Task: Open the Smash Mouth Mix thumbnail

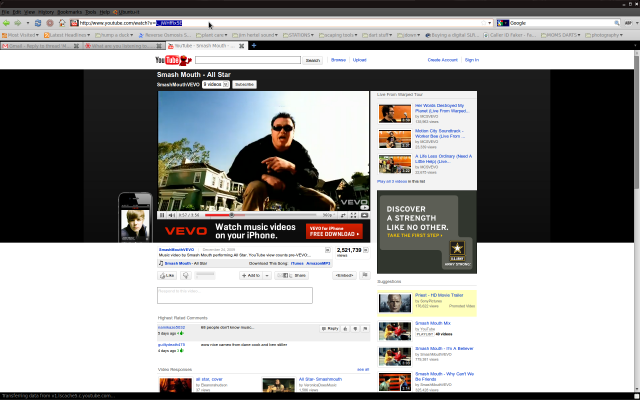Action: 395,331
